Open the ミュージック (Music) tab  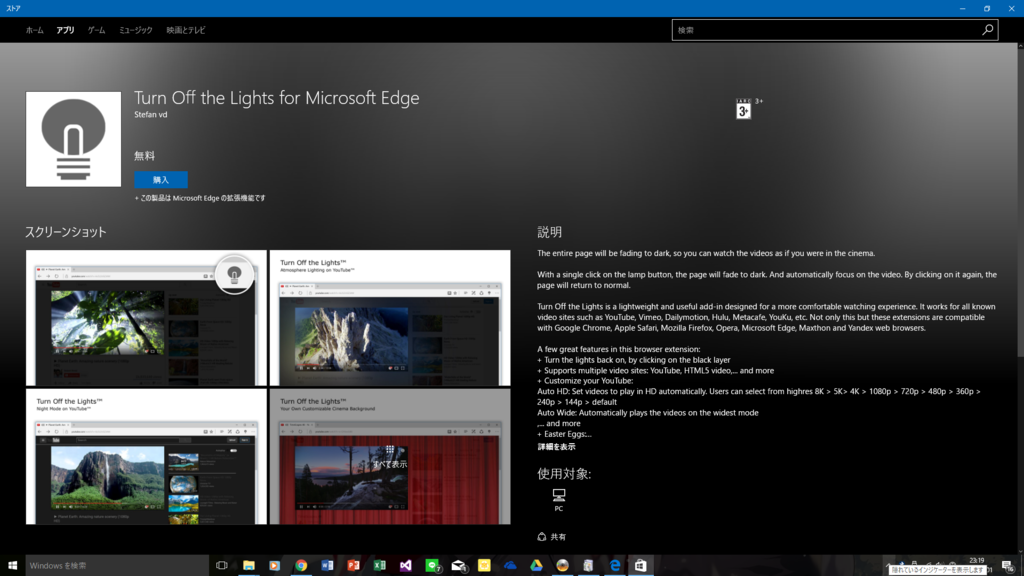(136, 30)
